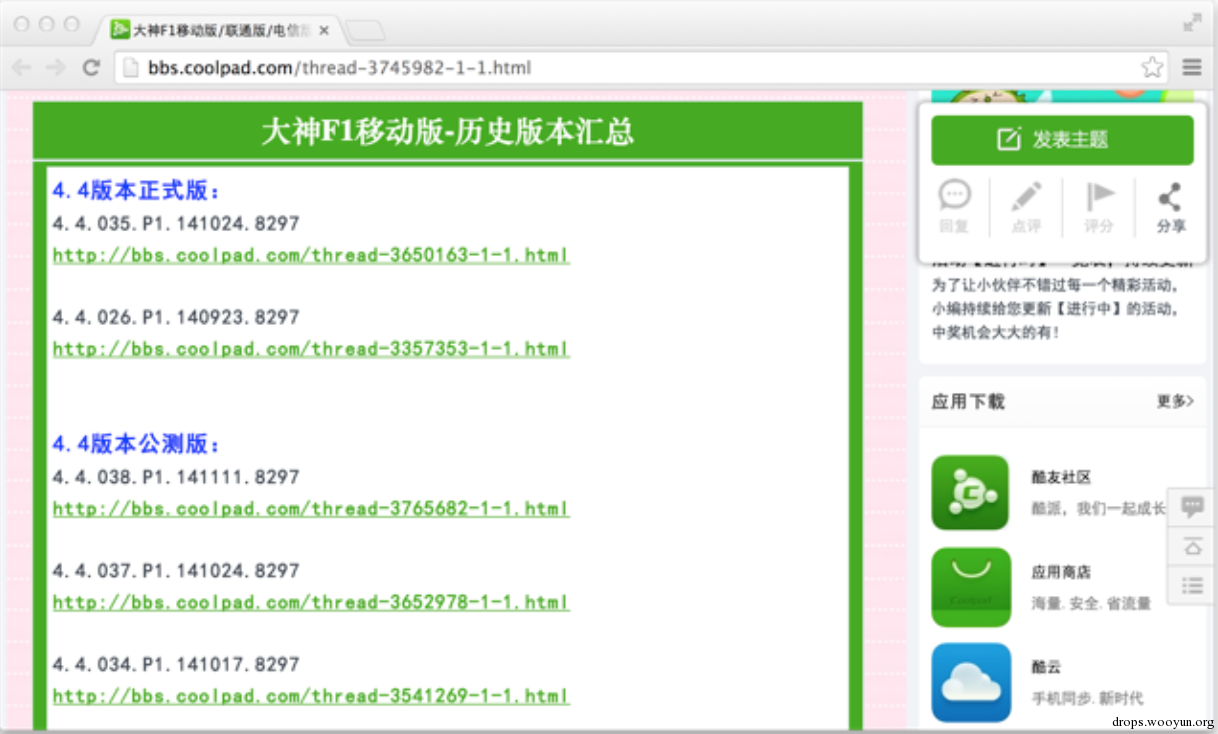This screenshot has width=1218, height=734.
Task: Click the browser forward arrow
Action: pos(56,68)
